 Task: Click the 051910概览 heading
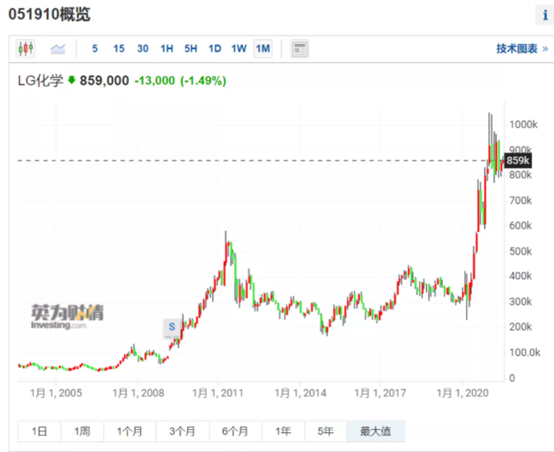(49, 14)
